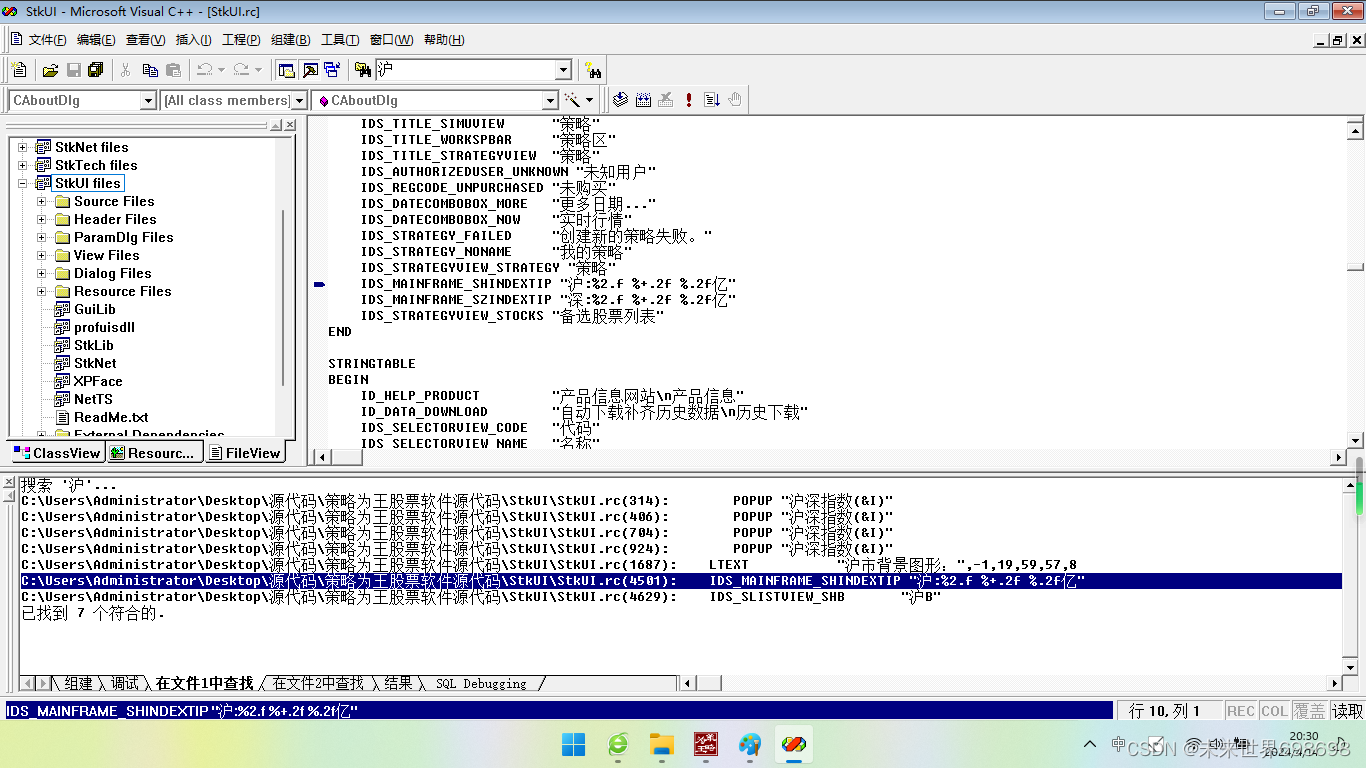Screen dimensions: 1366x768
Task: Compile the file with Compile icon
Action: pos(620,100)
